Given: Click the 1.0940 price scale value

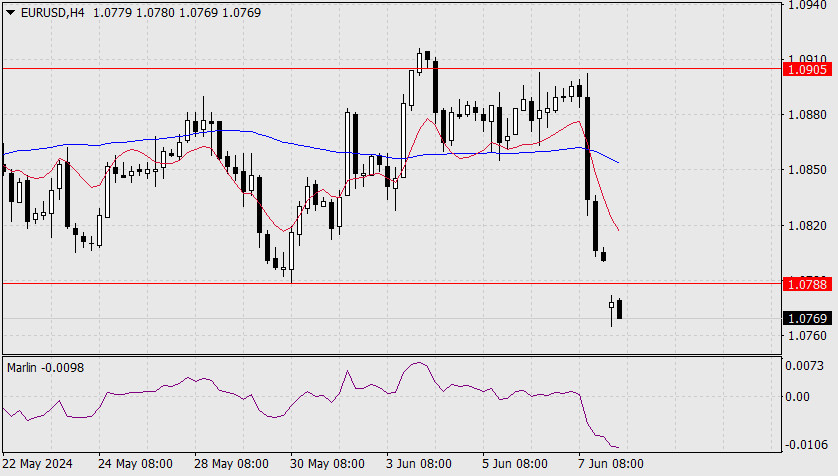Looking at the screenshot, I should [807, 5].
